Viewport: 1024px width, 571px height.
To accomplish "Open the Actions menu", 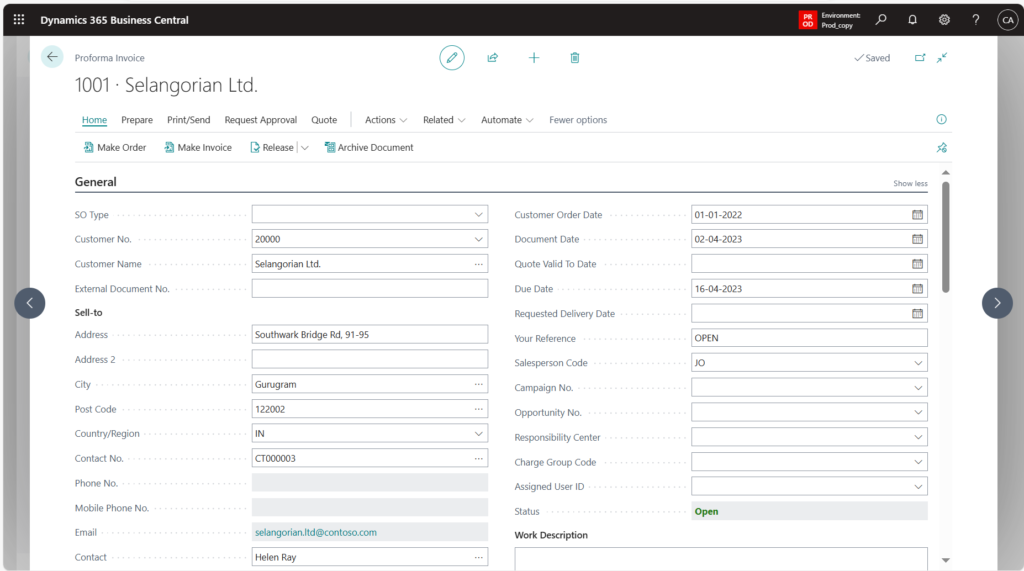I will (x=386, y=120).
